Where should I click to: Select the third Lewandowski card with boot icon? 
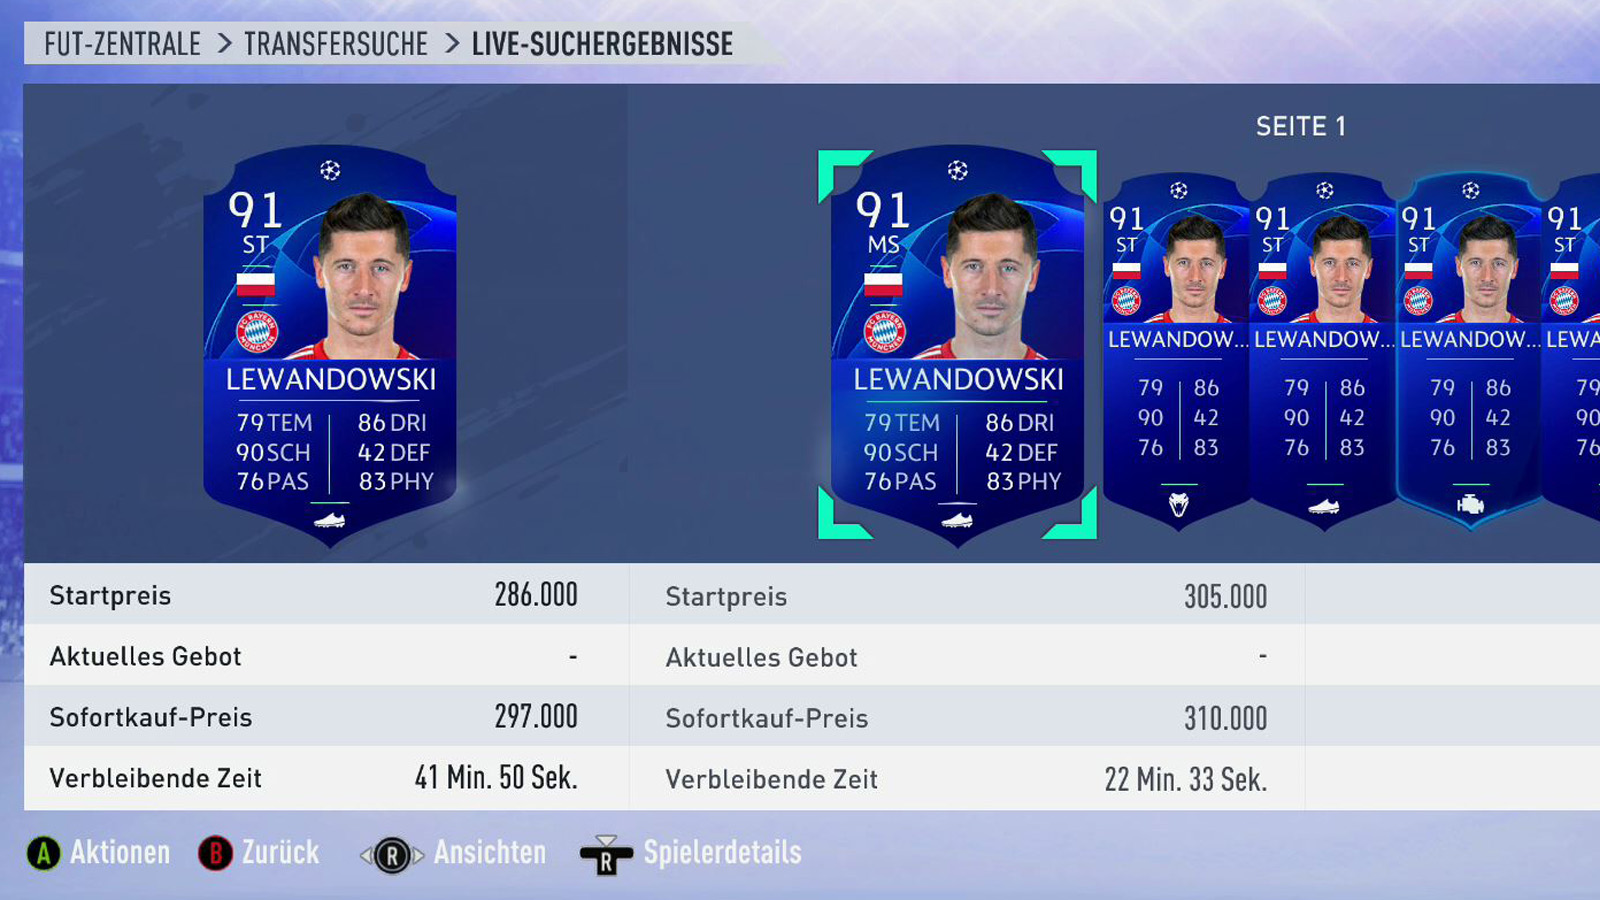pos(1323,350)
